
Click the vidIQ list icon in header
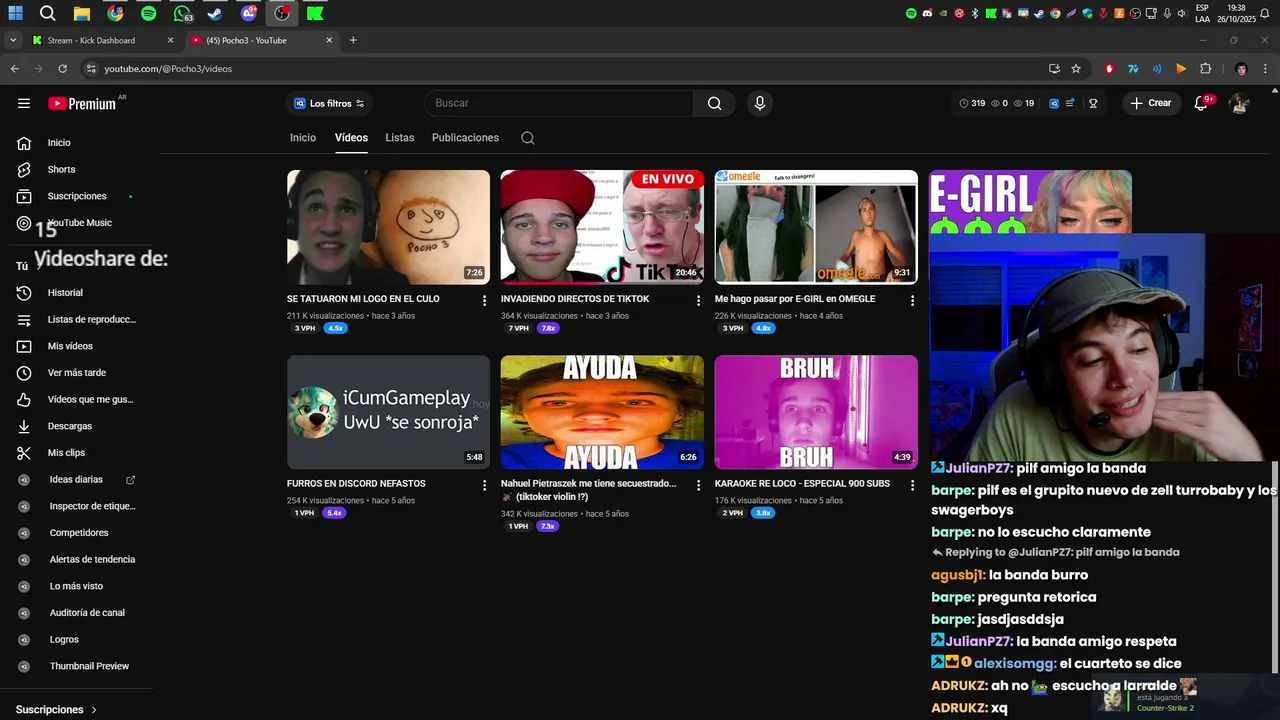point(1070,103)
